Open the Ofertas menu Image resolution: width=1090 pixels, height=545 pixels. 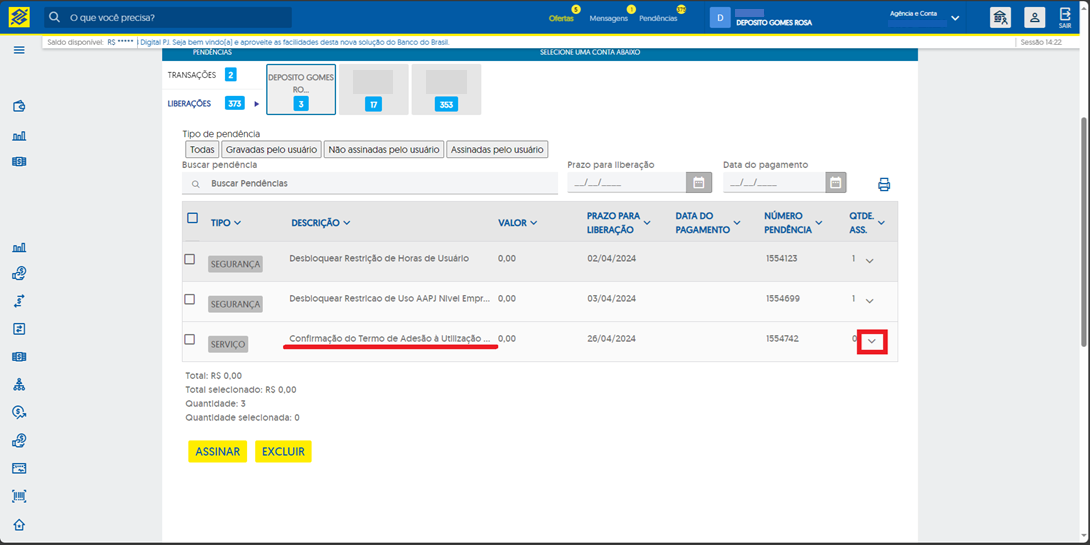[x=561, y=19]
